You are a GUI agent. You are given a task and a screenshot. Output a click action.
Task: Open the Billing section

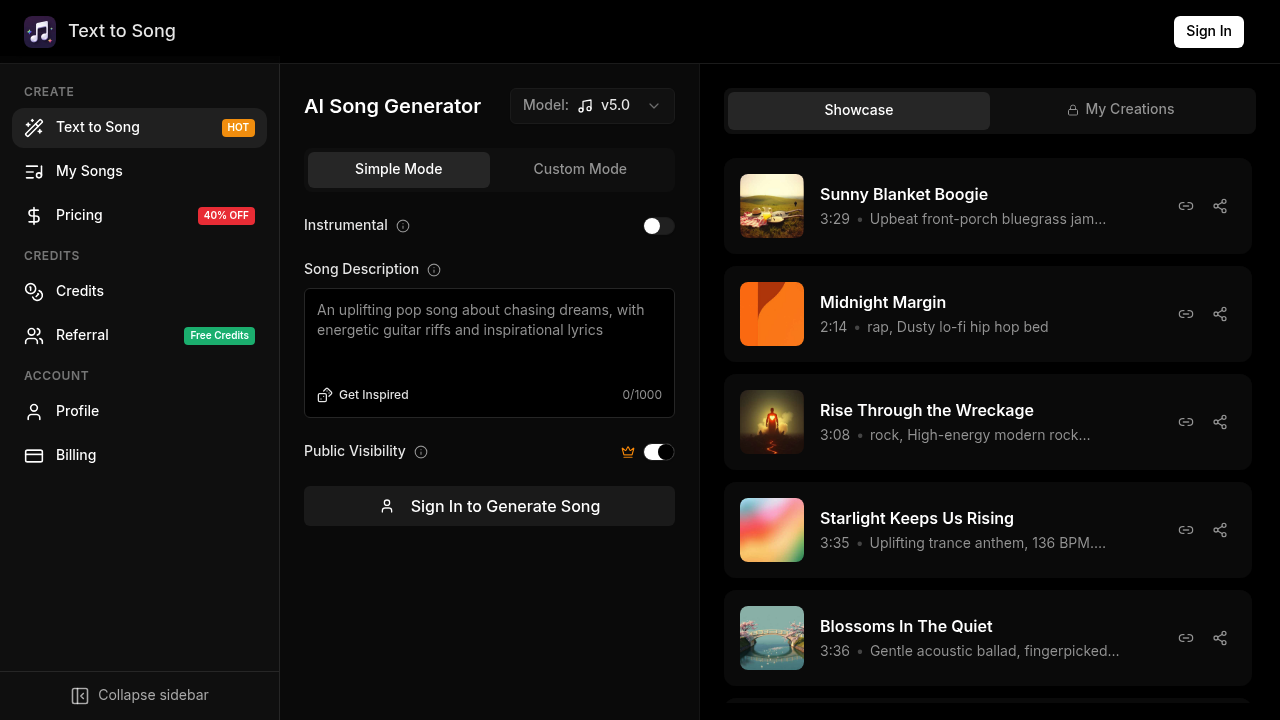[76, 455]
